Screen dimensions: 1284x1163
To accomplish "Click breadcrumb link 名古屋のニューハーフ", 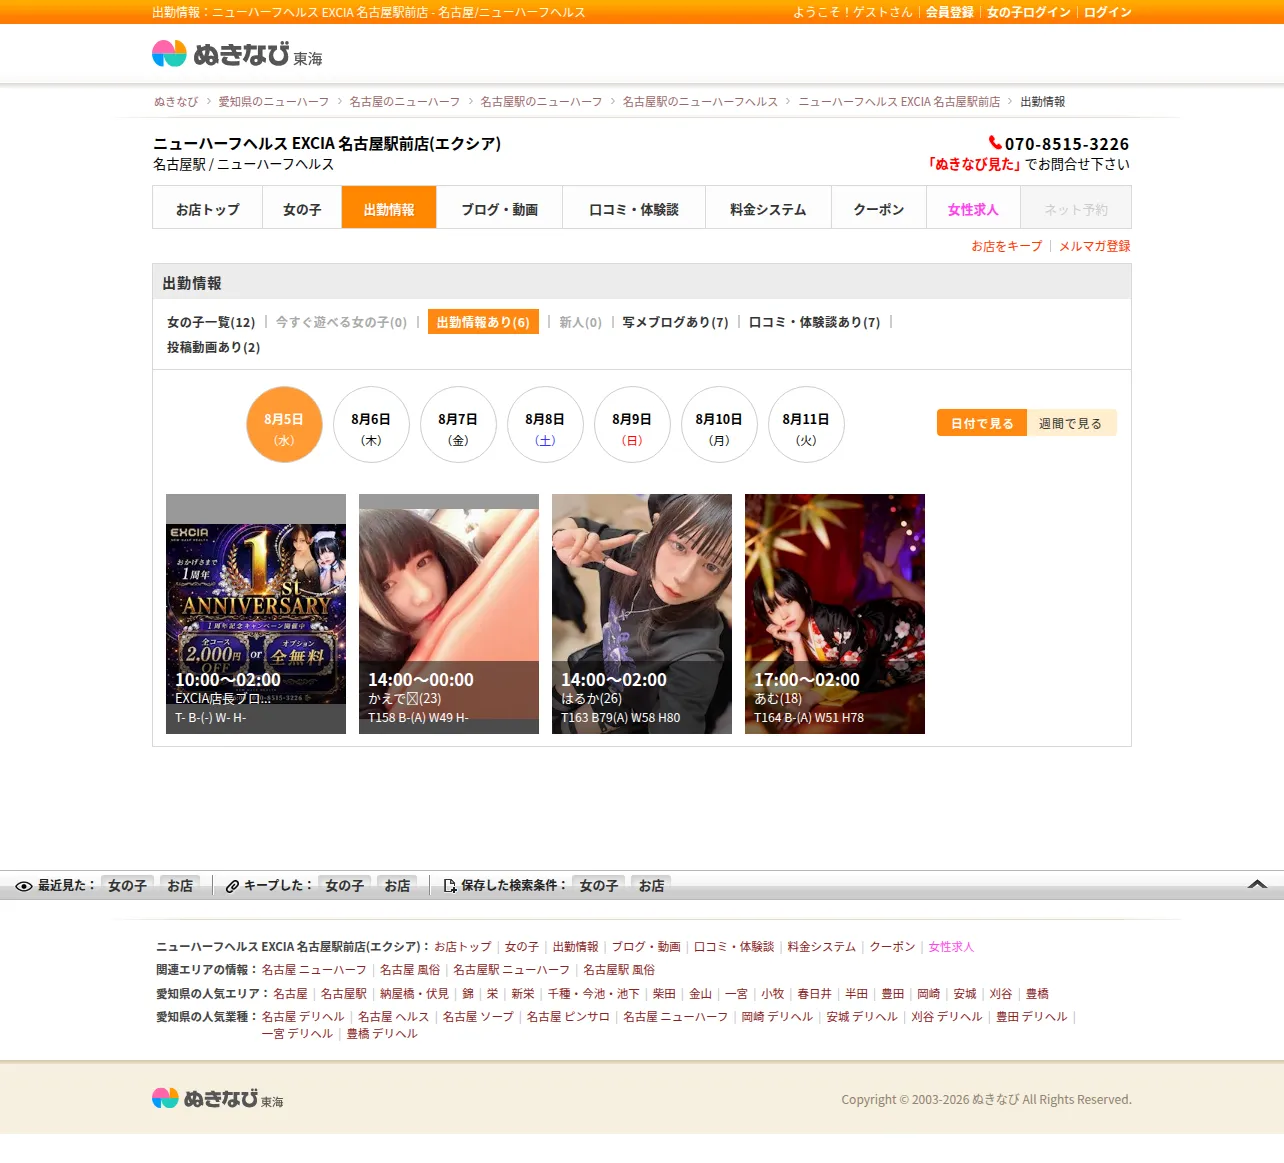I will coord(405,102).
